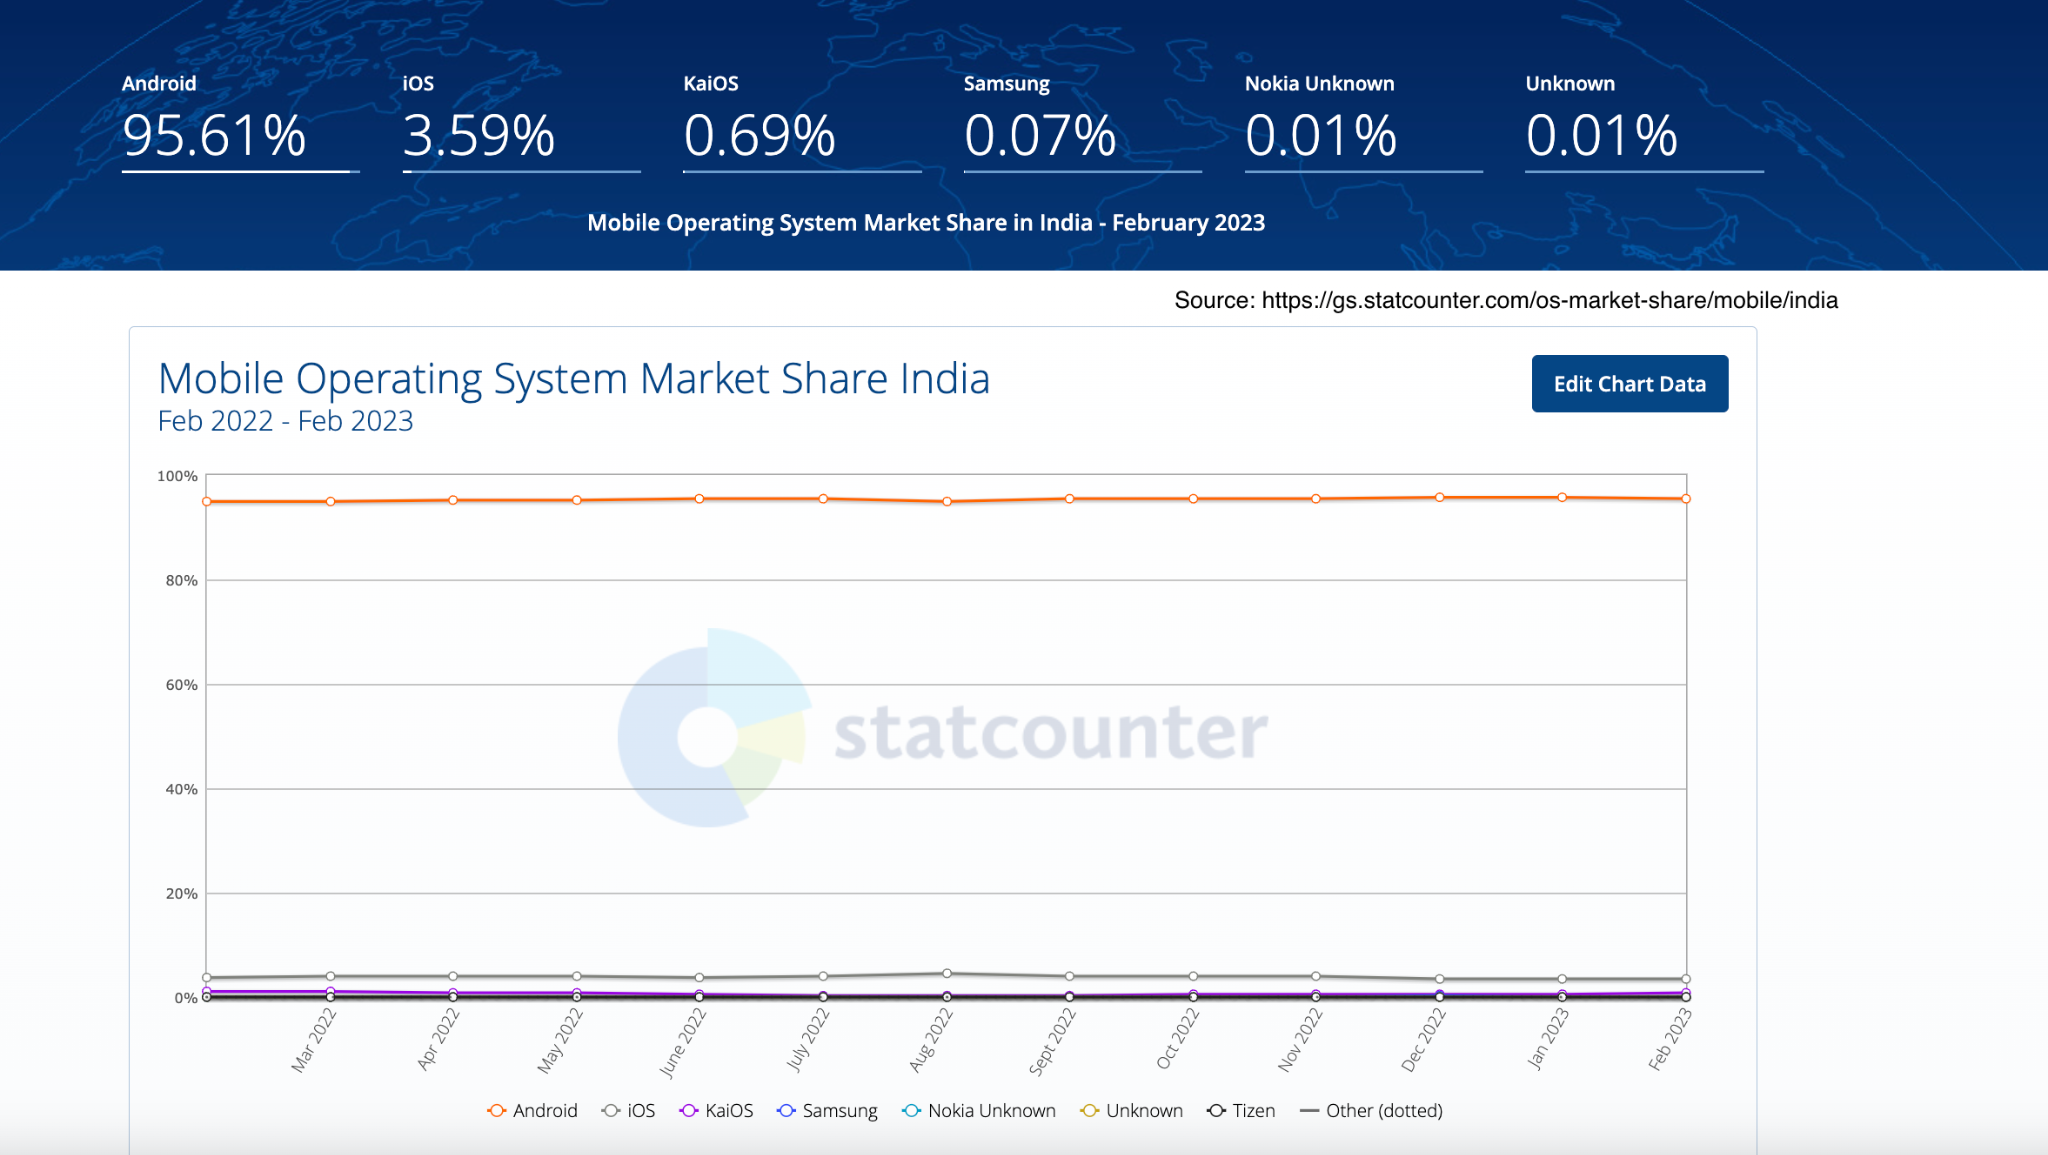Click the Feb 2022 - Feb 2023 subtitle

tap(286, 421)
